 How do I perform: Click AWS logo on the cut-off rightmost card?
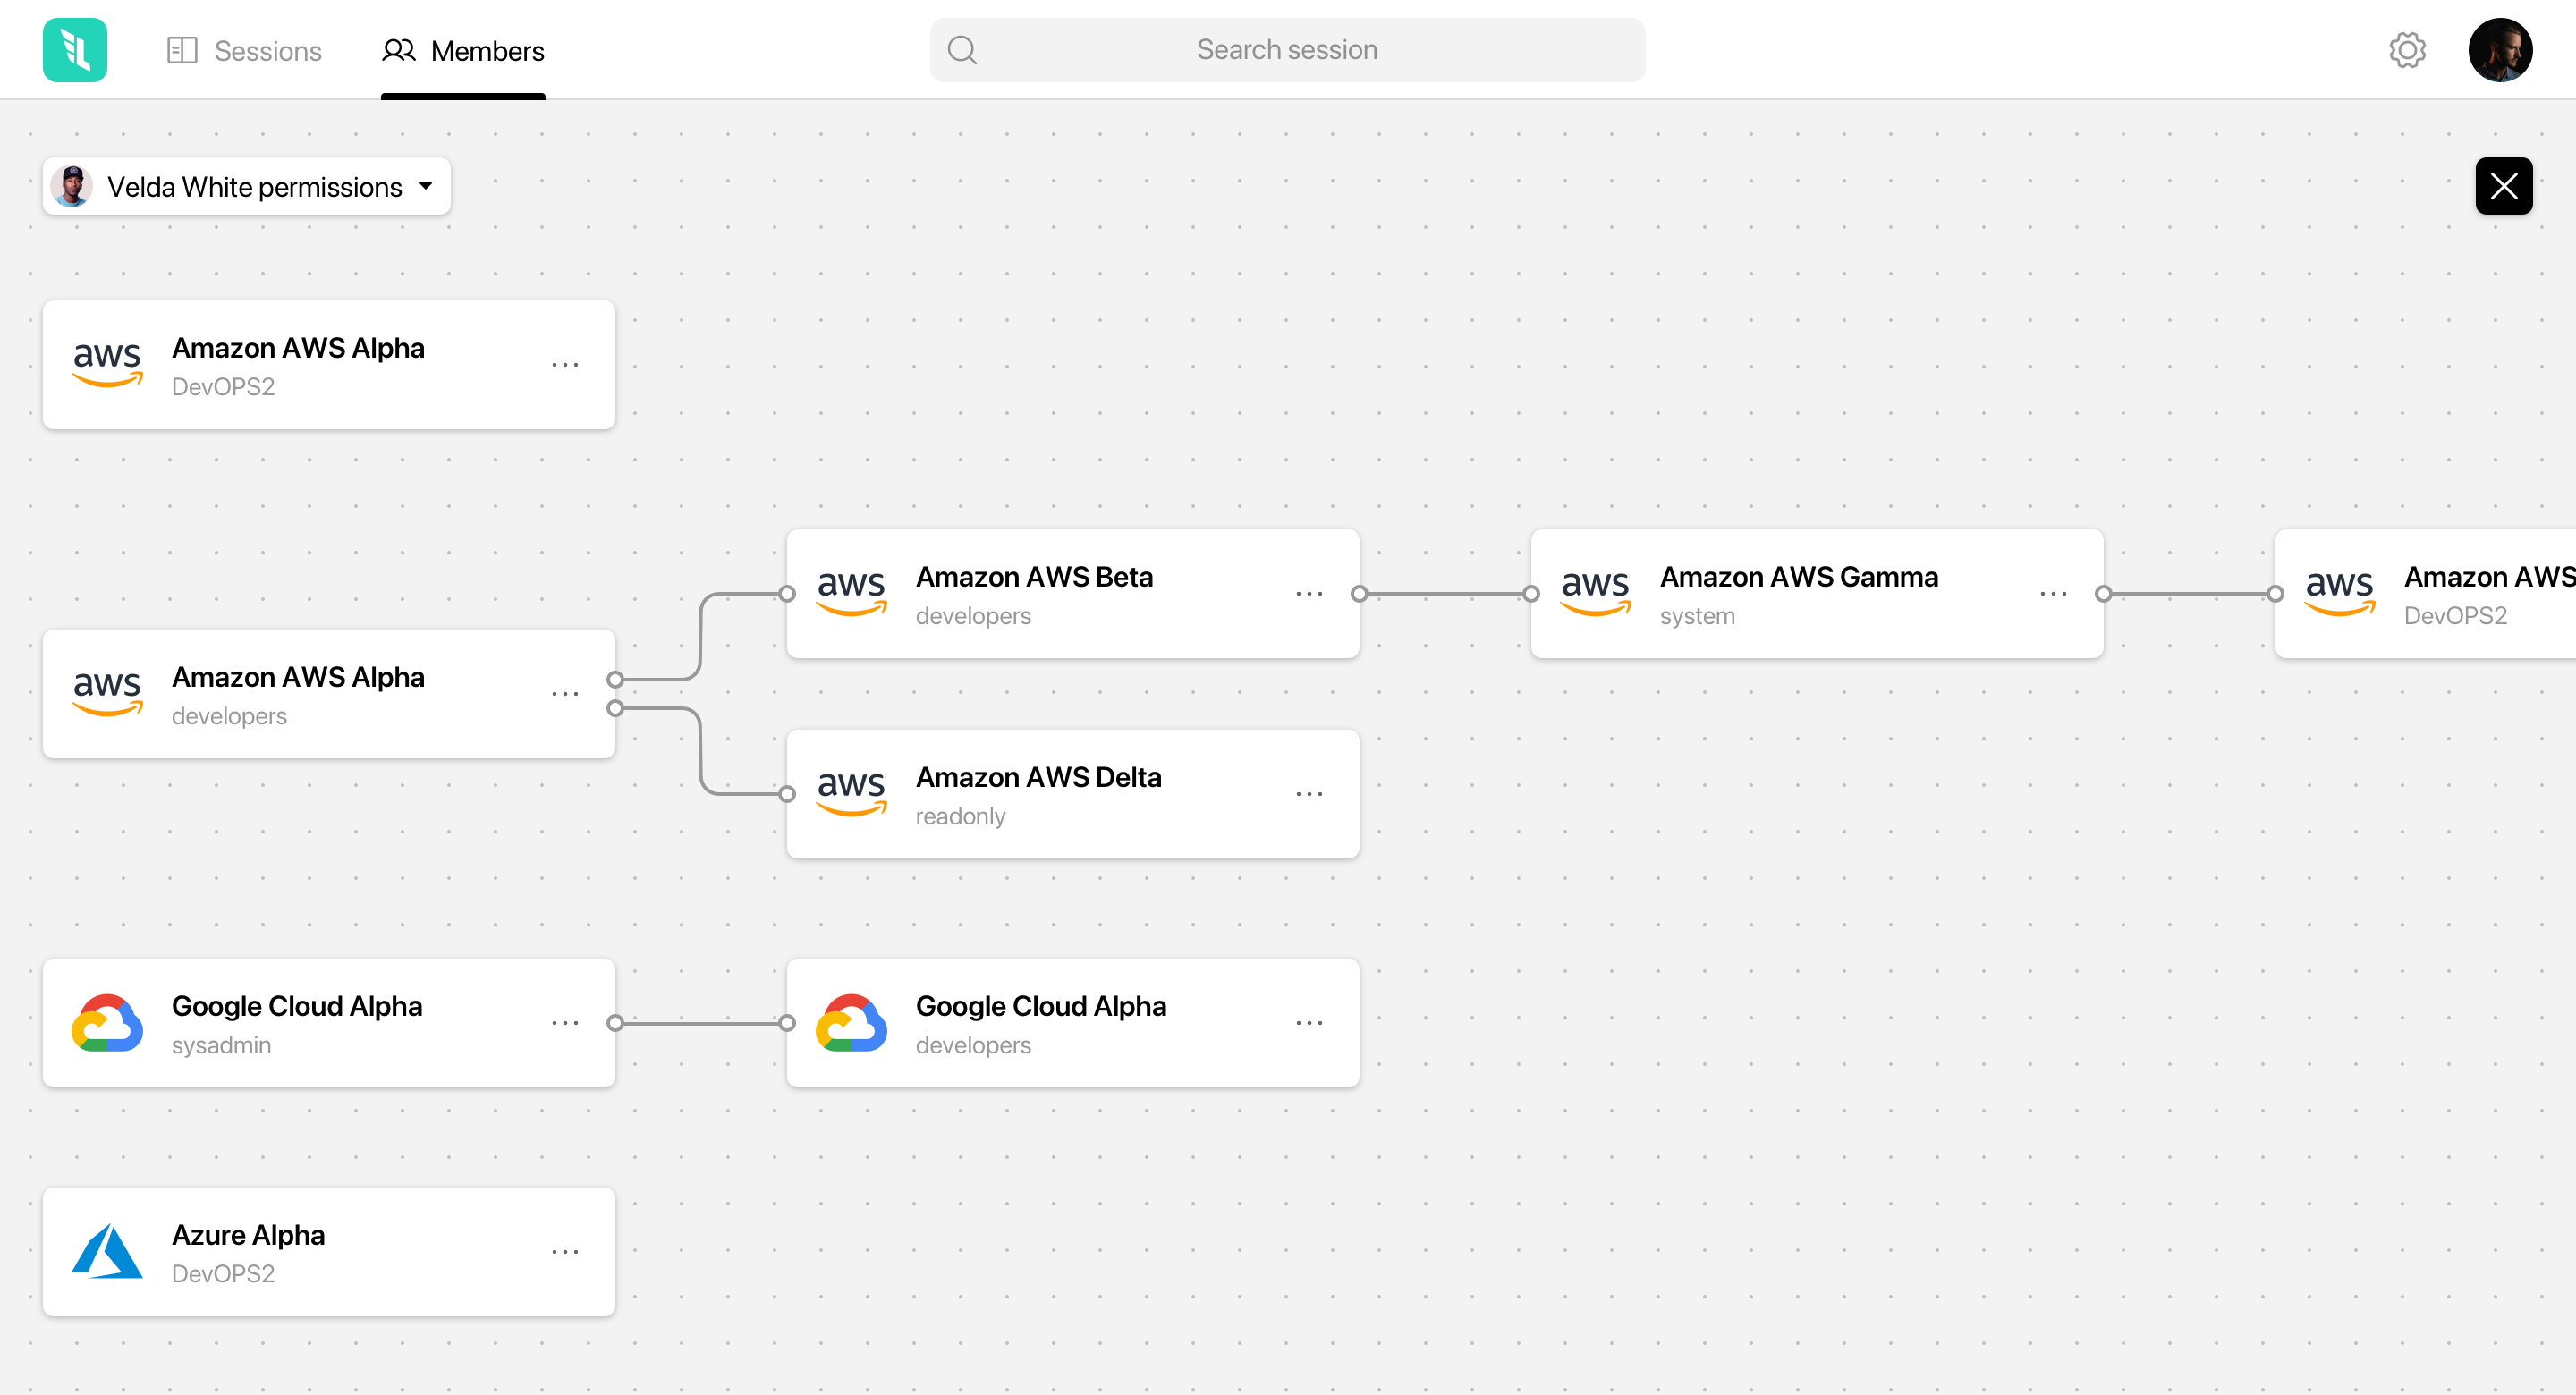(2339, 594)
